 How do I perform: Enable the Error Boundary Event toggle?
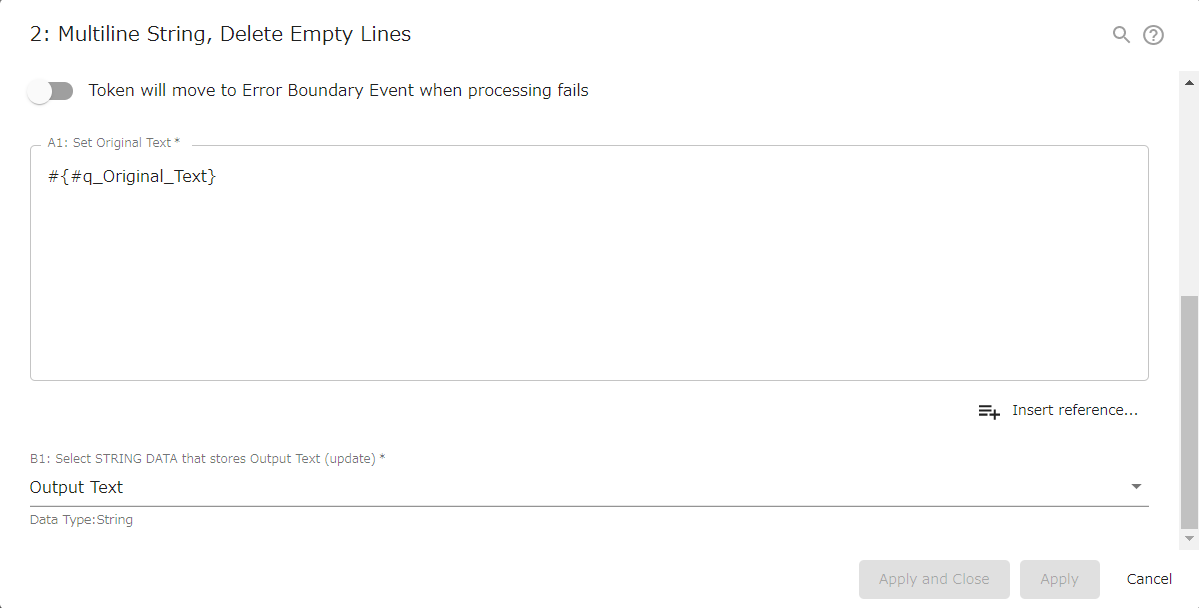click(x=50, y=90)
